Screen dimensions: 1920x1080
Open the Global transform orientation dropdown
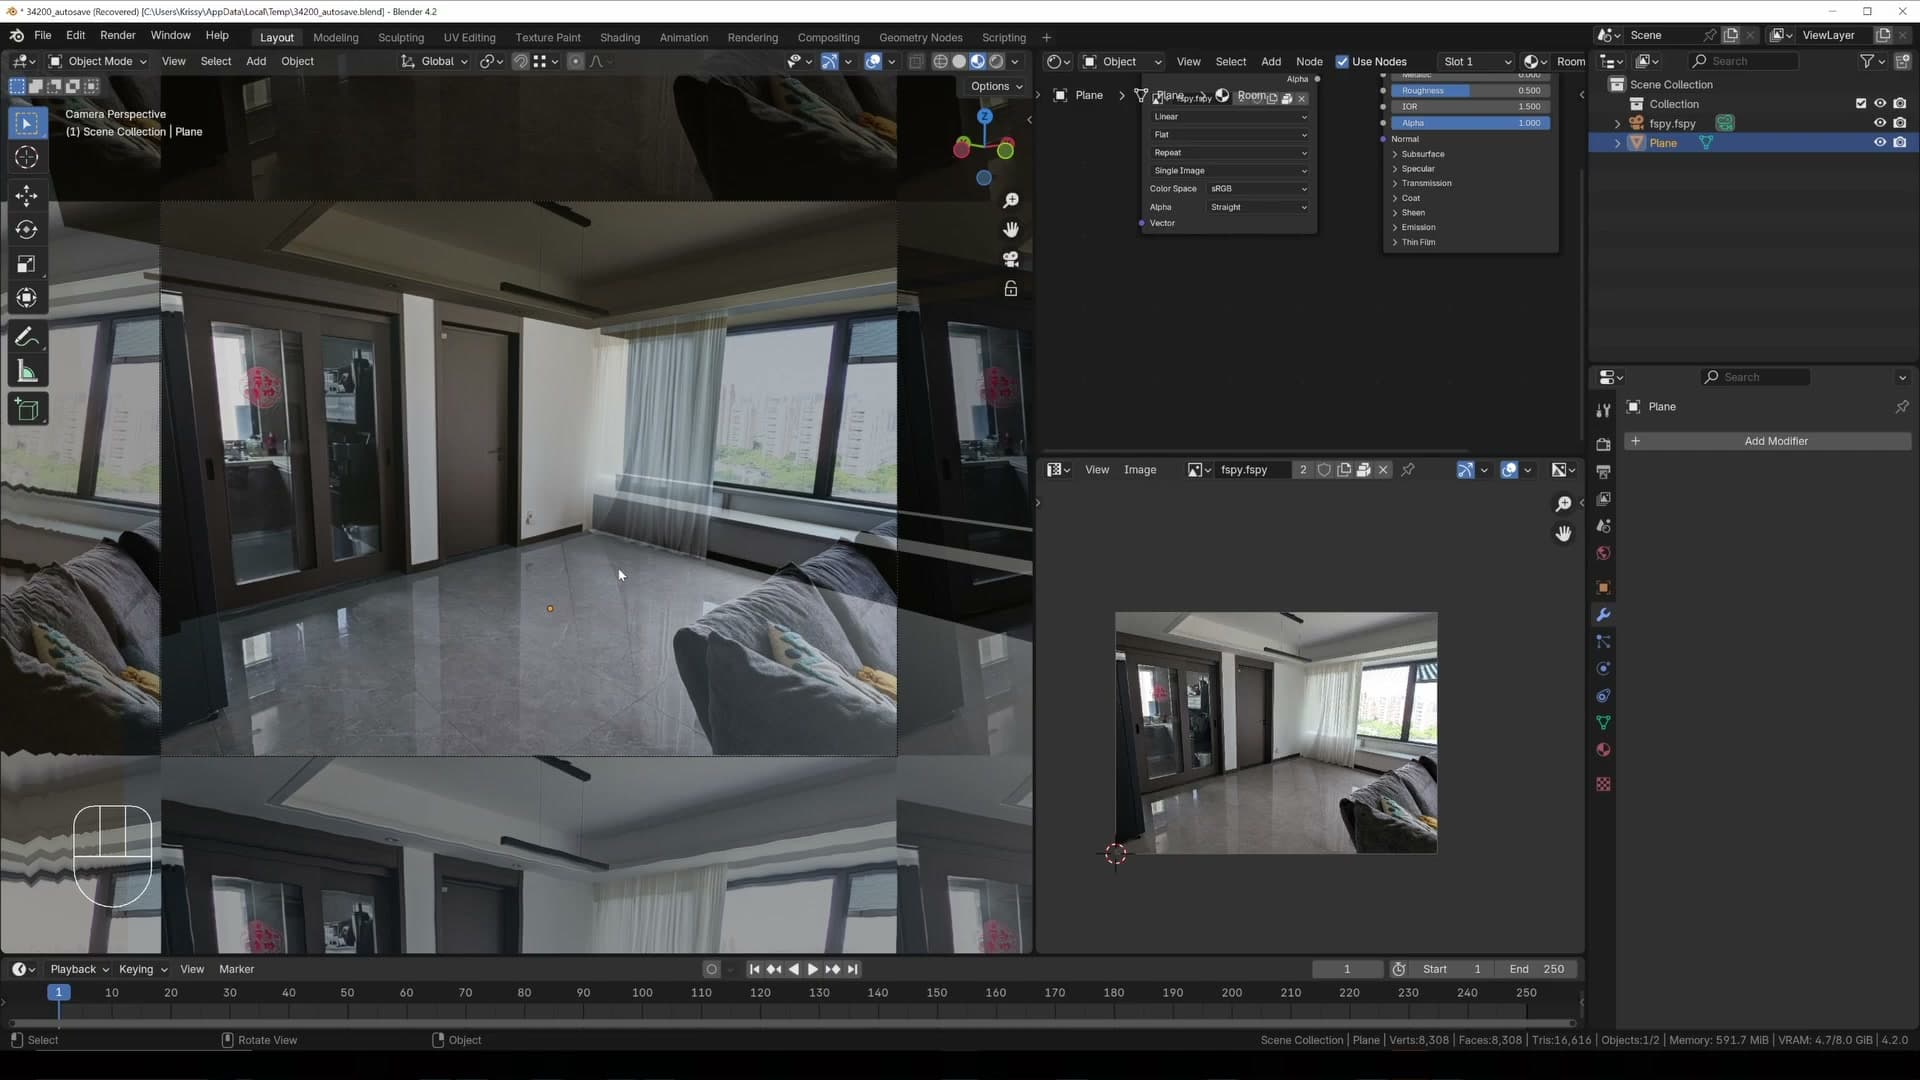tap(435, 62)
